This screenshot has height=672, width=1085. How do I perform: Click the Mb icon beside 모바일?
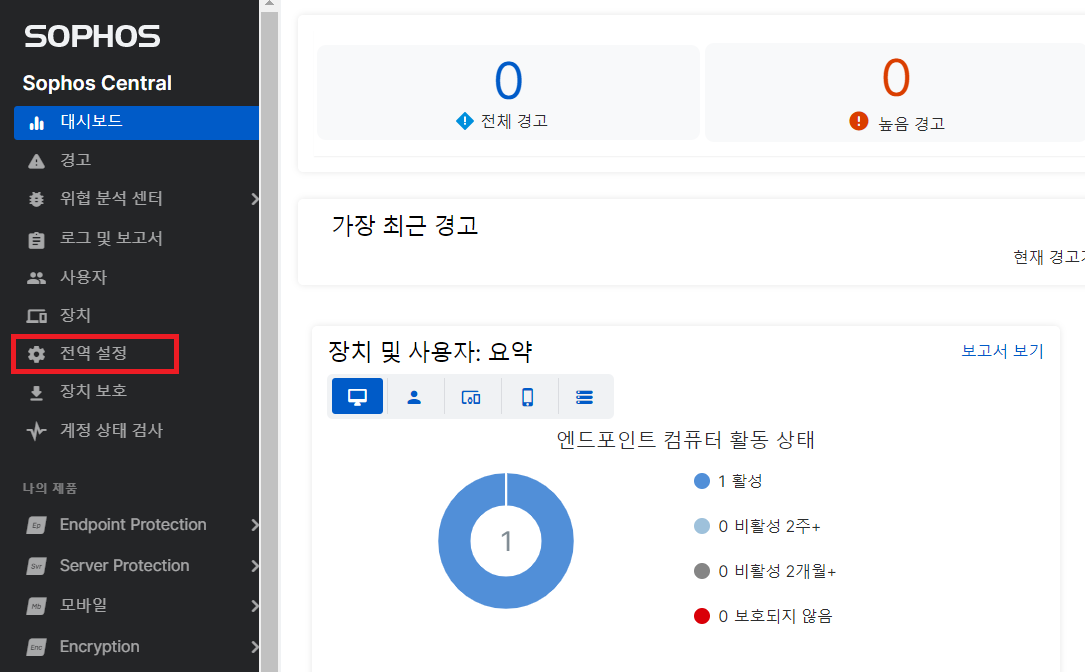[x=37, y=606]
